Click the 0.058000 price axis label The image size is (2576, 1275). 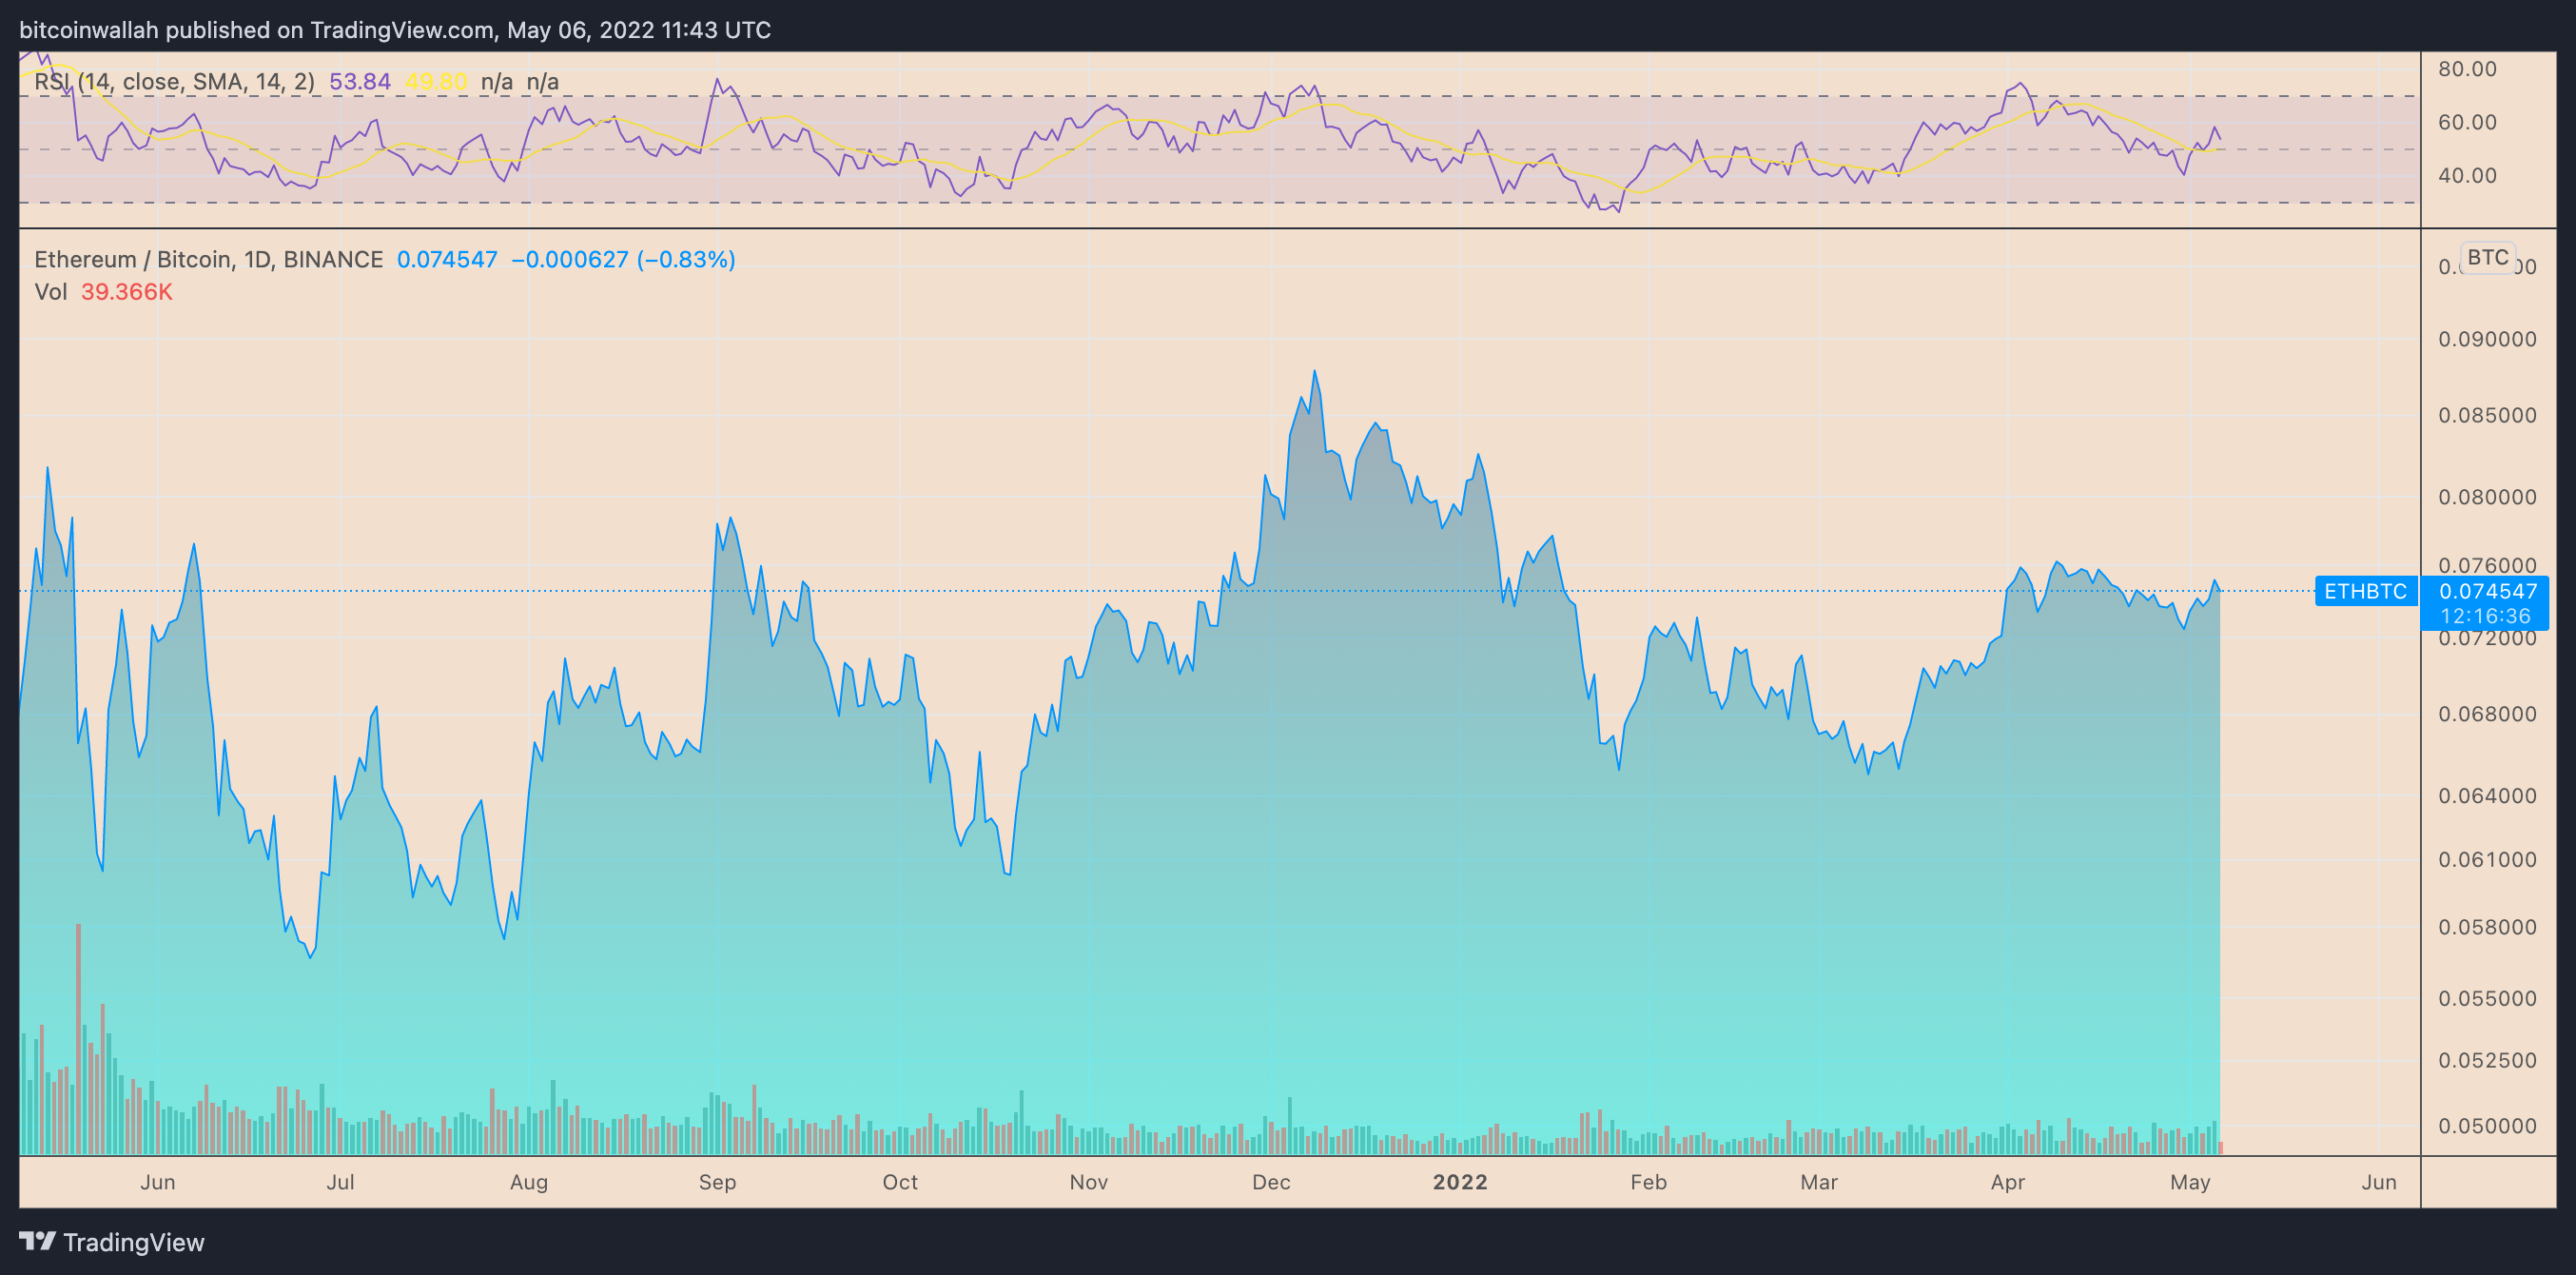(x=2487, y=927)
